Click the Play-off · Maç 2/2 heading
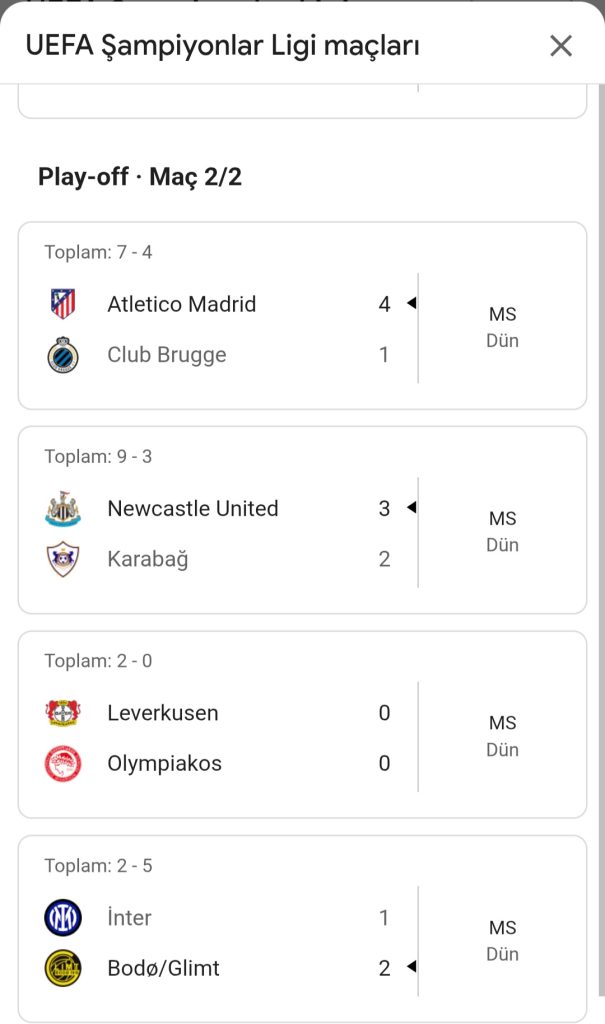This screenshot has height=1024, width=605. 140,177
